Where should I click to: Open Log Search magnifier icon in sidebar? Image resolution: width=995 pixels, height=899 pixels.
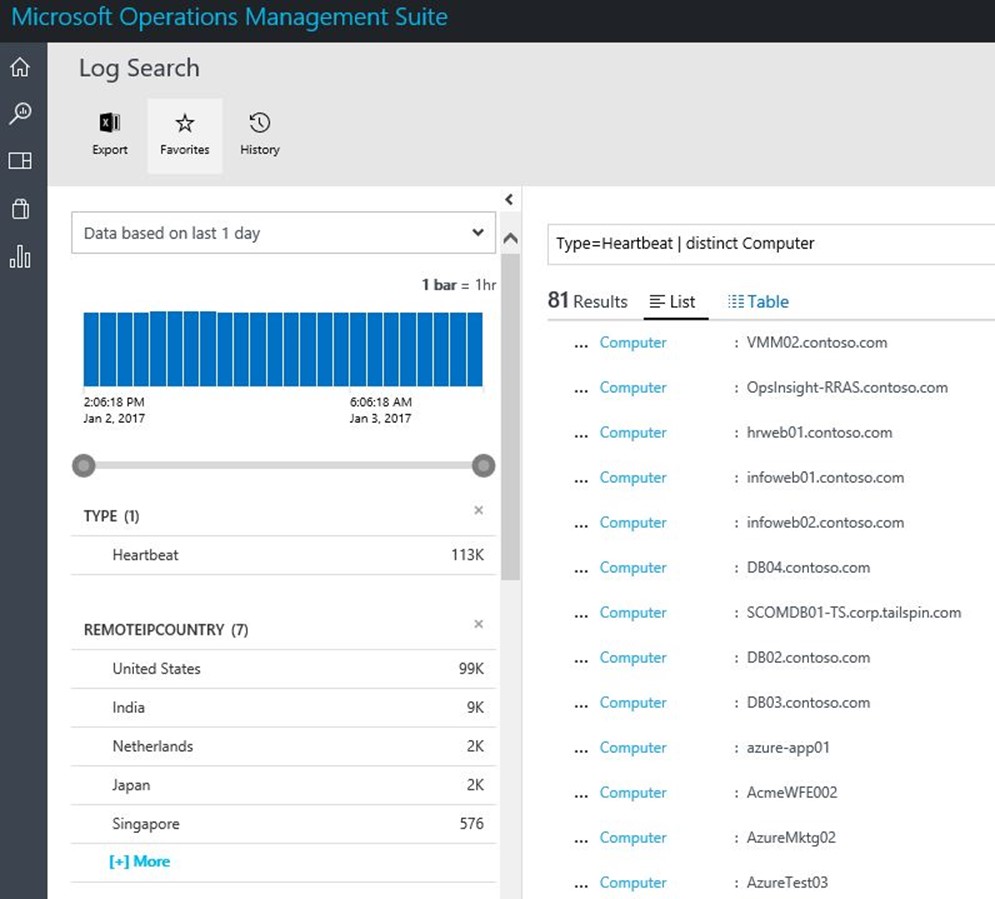[20, 114]
